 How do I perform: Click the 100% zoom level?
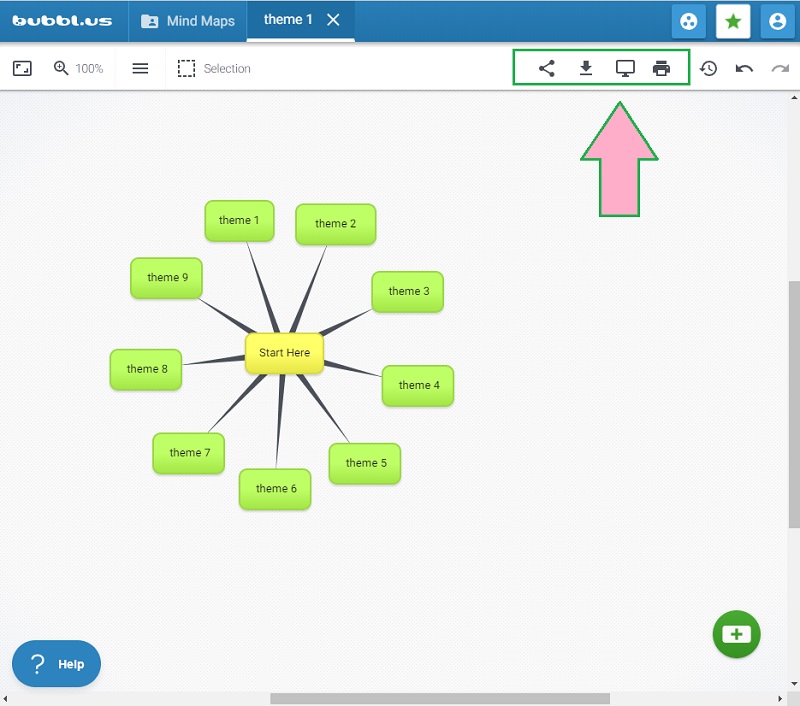click(x=89, y=68)
